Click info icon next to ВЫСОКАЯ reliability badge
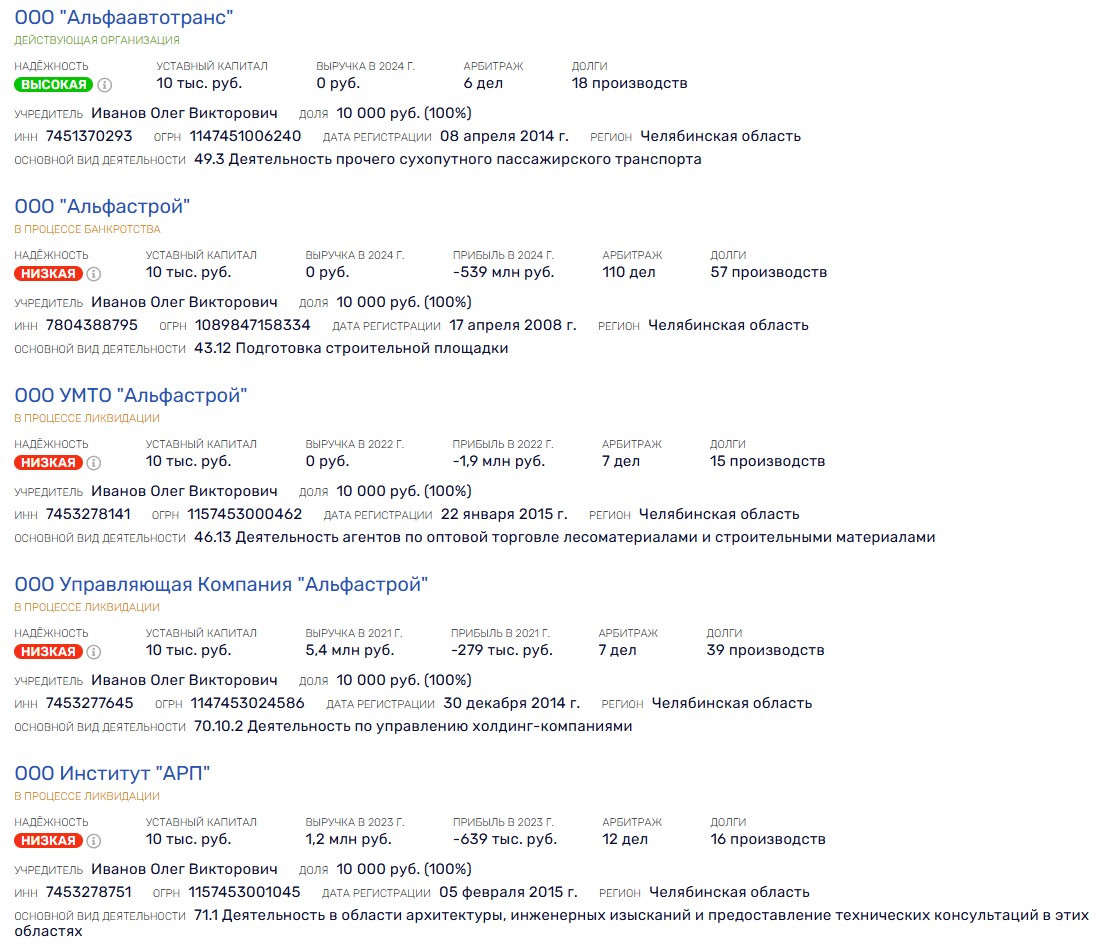Image resolution: width=1111 pixels, height=946 pixels. 105,85
